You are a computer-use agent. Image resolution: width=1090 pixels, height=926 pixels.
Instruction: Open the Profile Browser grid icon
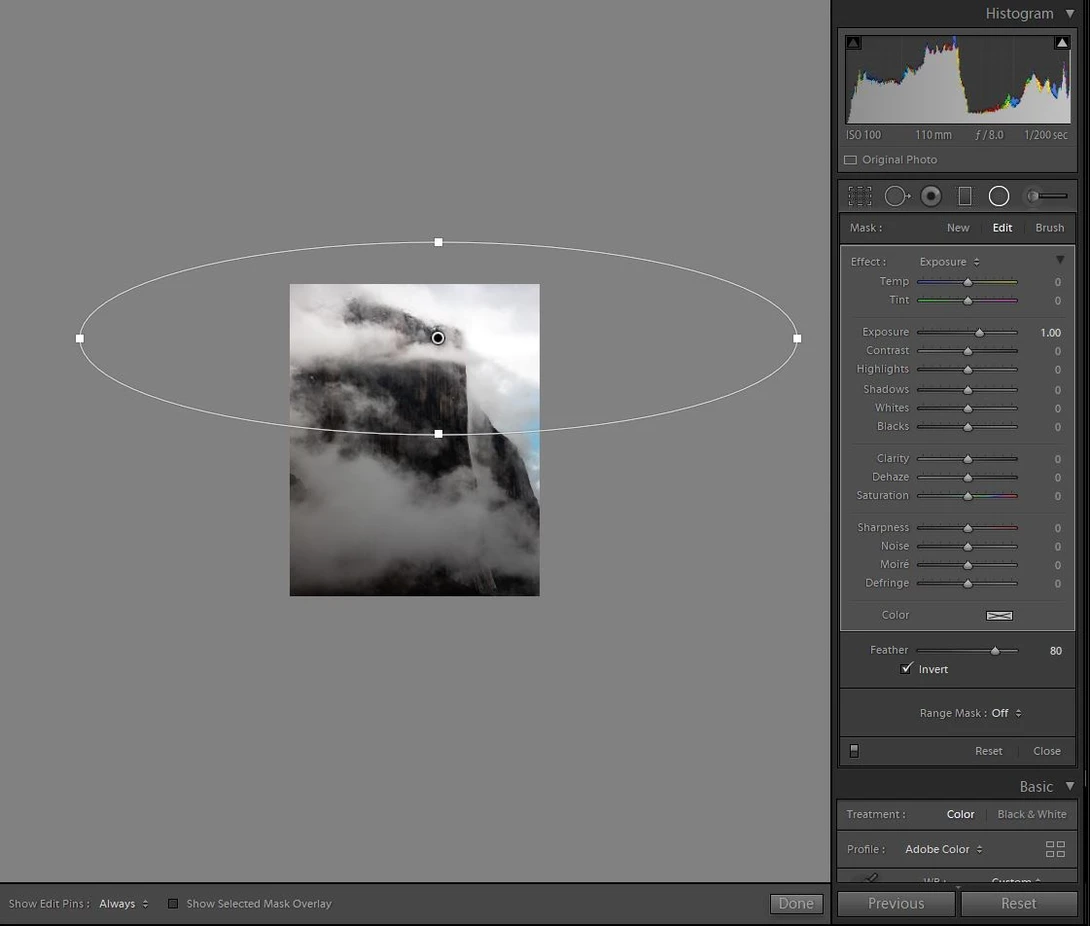1055,849
